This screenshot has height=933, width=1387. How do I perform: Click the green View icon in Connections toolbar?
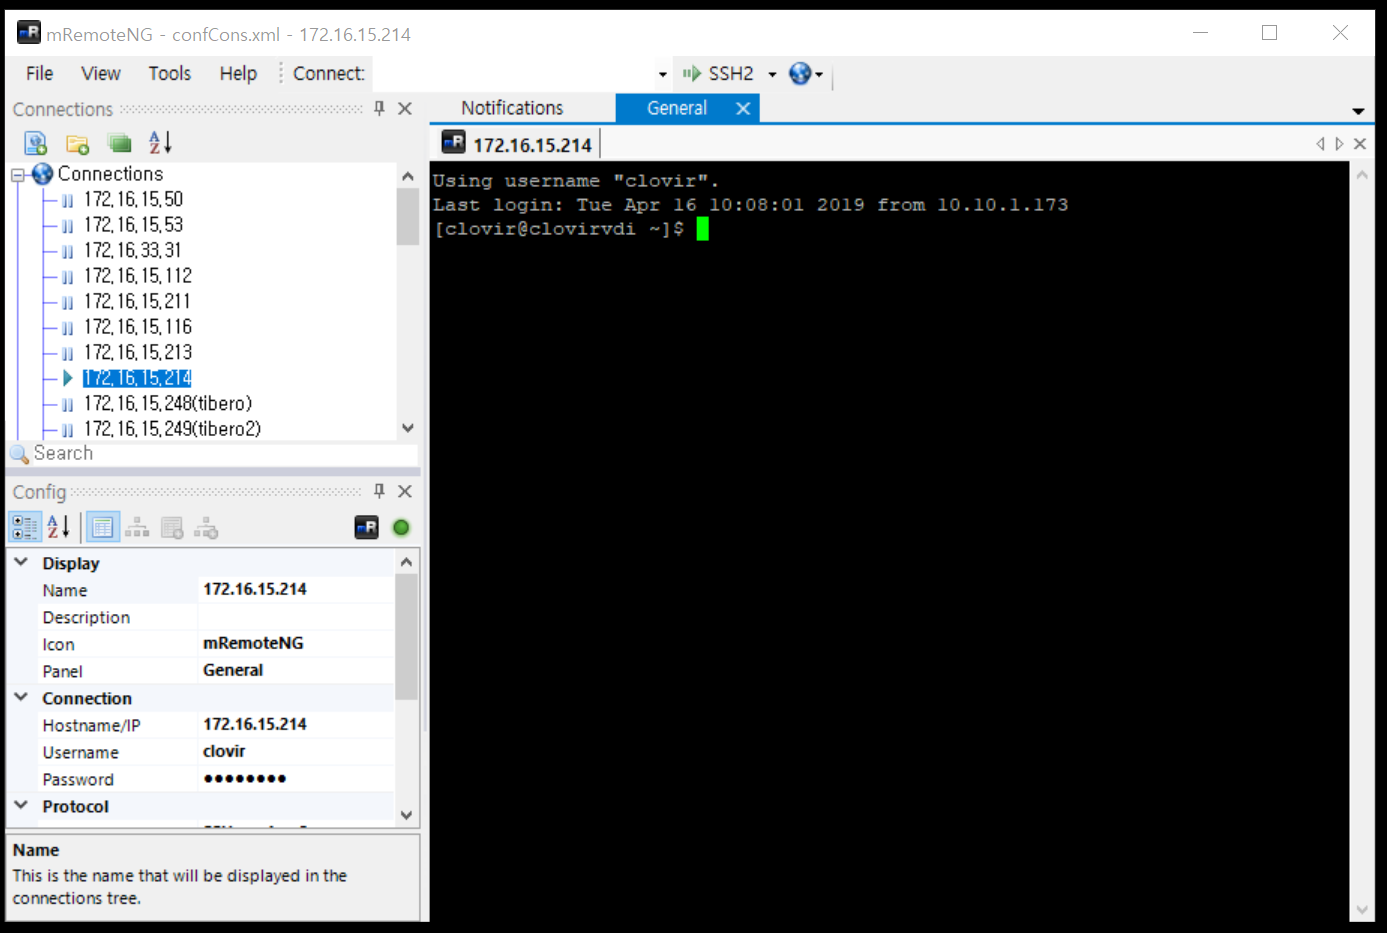120,143
